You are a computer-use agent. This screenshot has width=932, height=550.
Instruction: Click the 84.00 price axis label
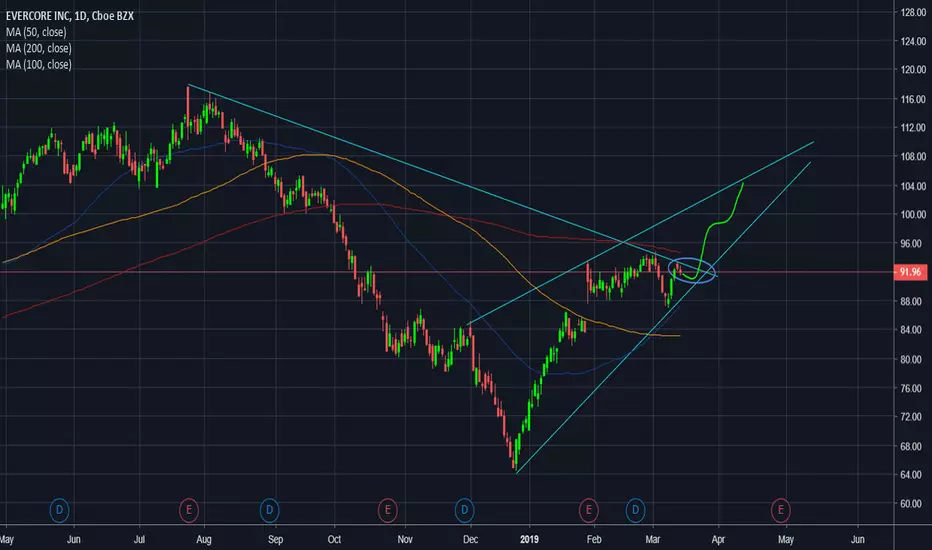913,329
